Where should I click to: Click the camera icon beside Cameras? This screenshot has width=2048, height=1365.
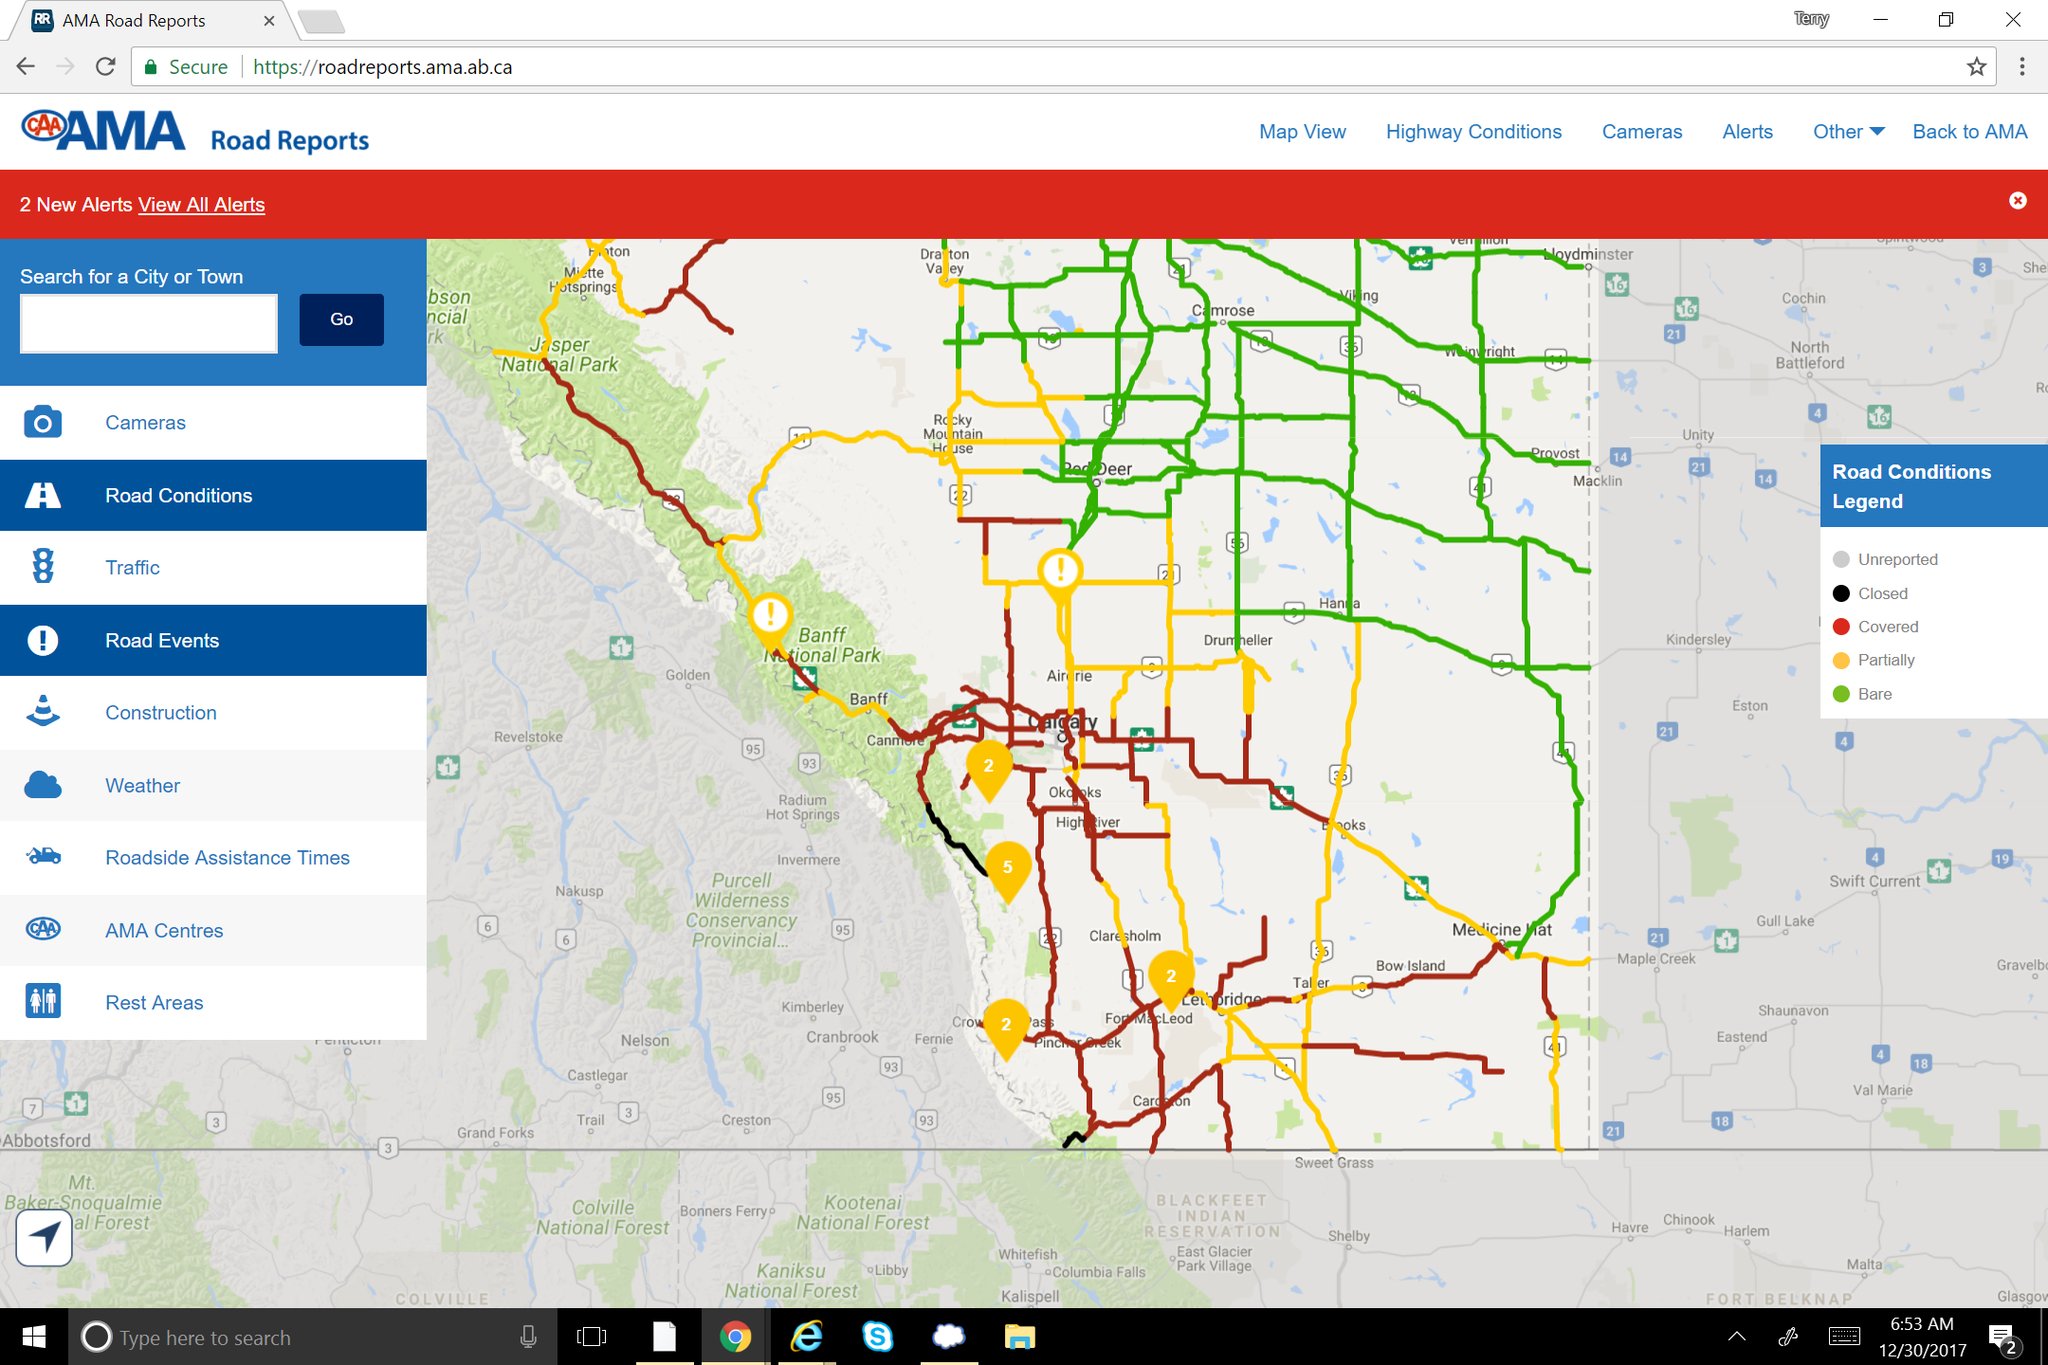click(42, 423)
